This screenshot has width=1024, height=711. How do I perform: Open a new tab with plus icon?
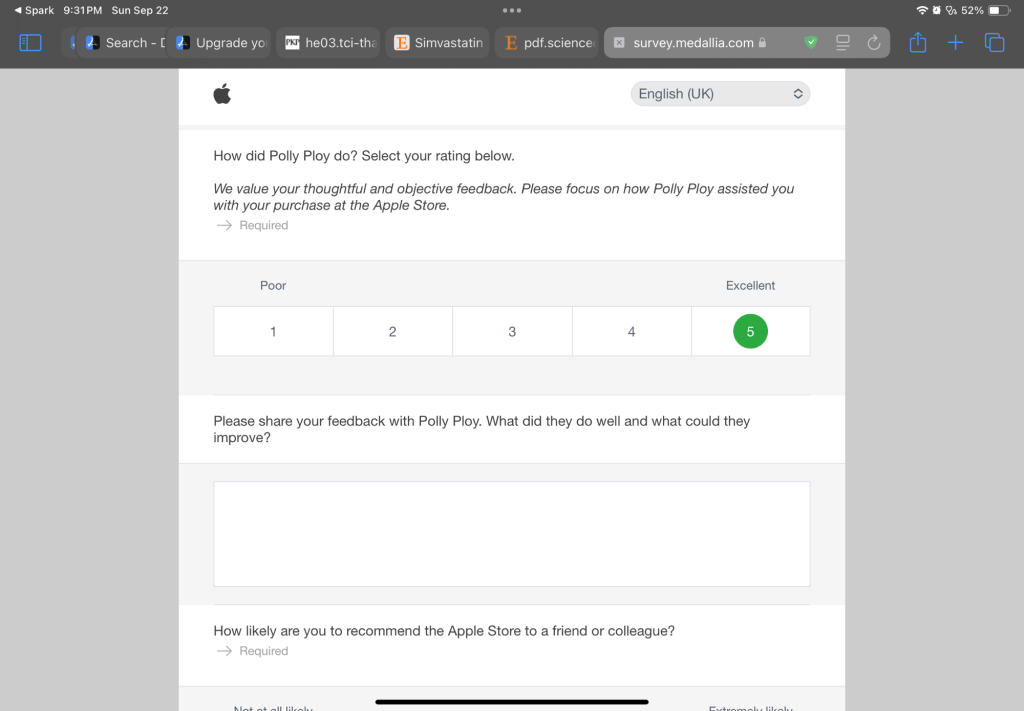pyautogui.click(x=956, y=43)
